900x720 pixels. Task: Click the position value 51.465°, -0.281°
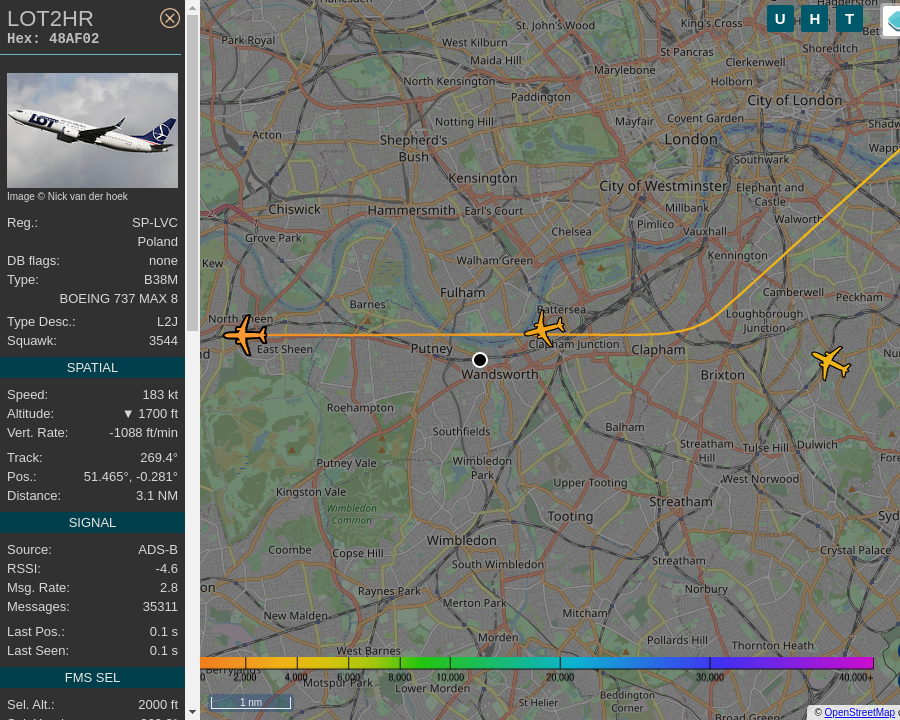pyautogui.click(x=131, y=477)
